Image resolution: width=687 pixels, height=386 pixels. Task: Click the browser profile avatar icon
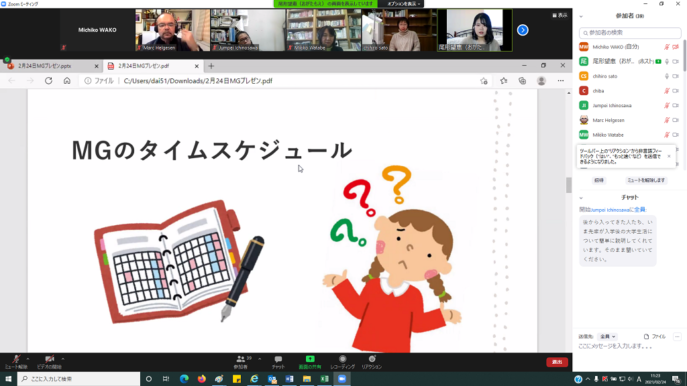542,81
